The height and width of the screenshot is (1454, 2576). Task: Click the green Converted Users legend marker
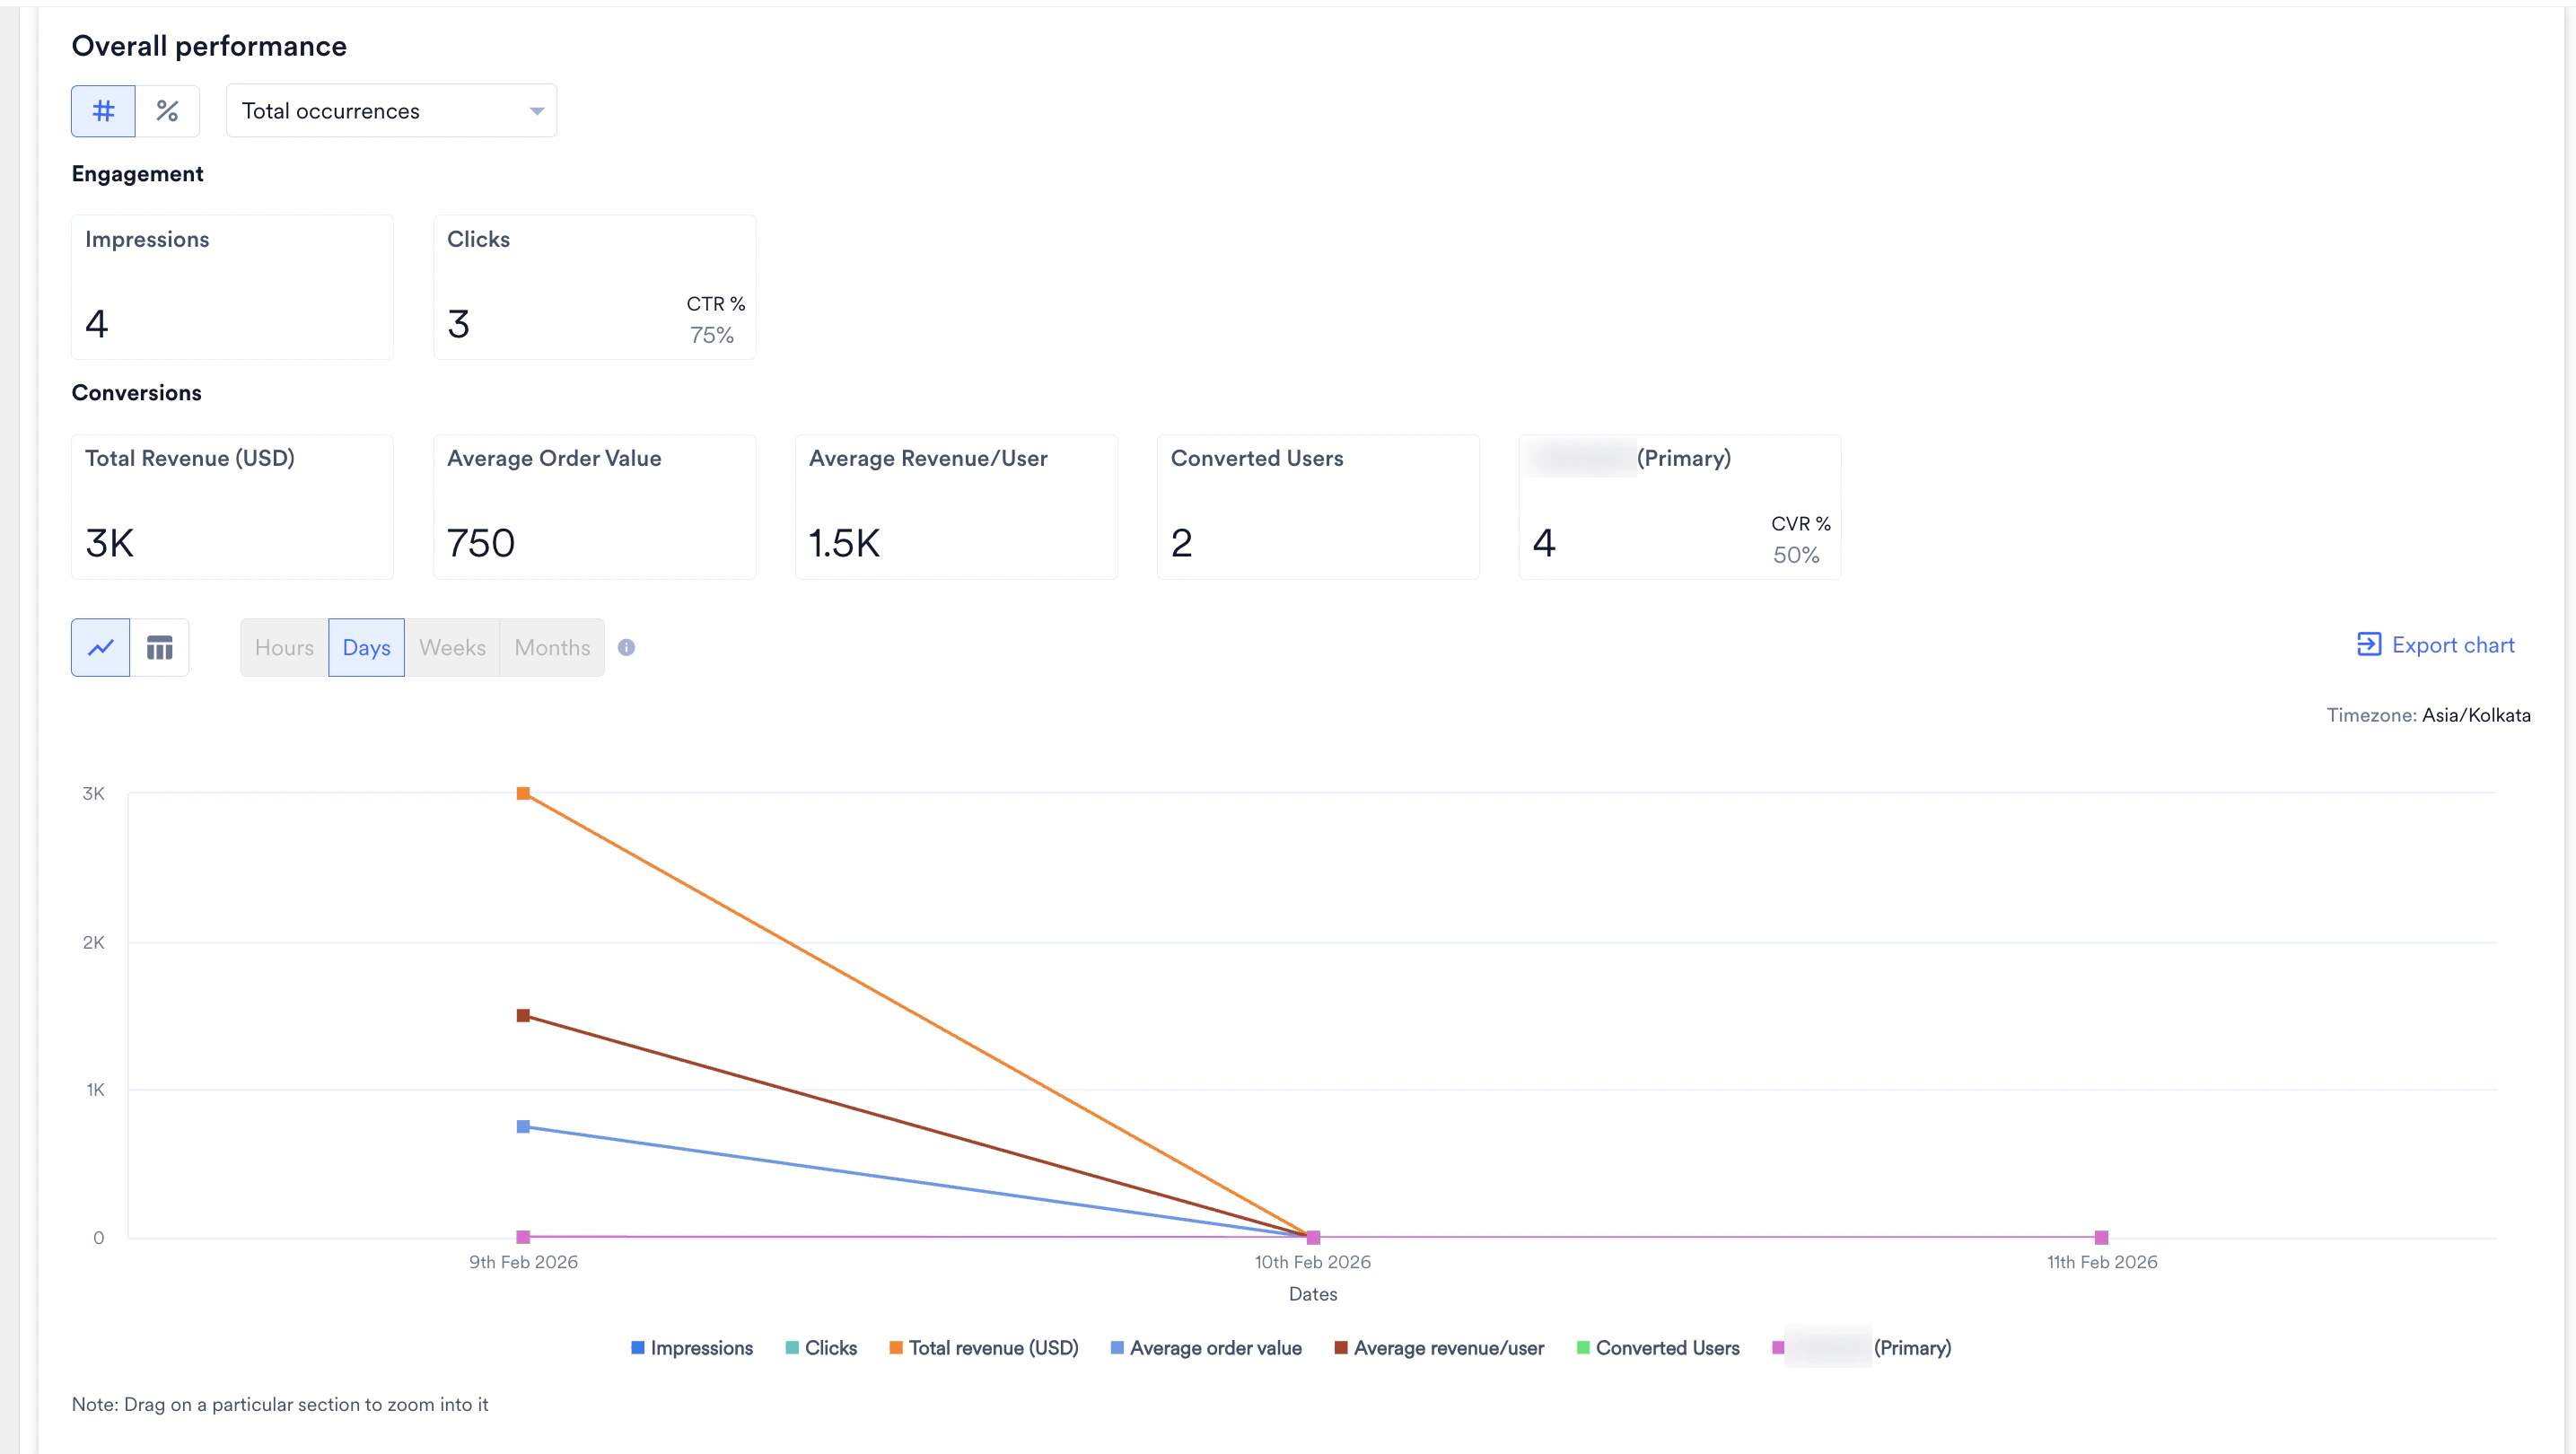tap(1583, 1347)
